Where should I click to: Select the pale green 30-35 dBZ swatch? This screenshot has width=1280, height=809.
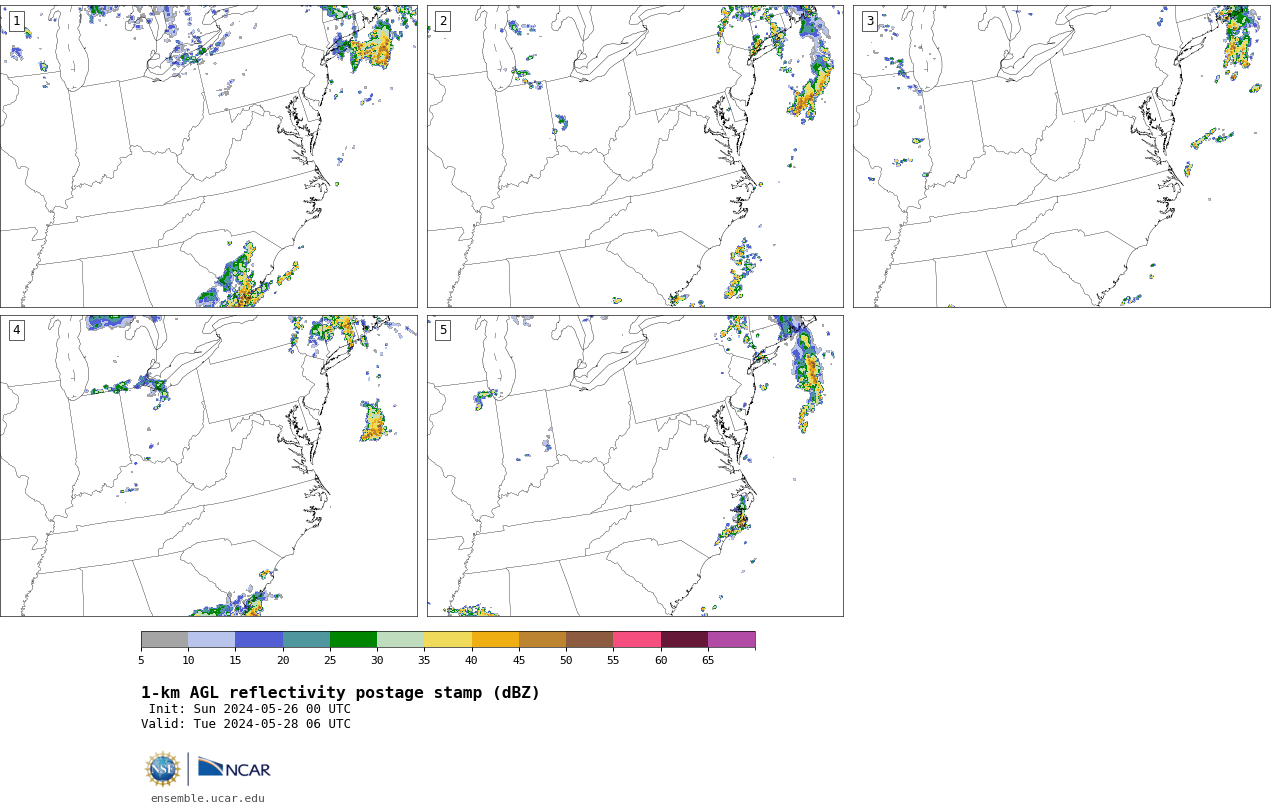401,640
